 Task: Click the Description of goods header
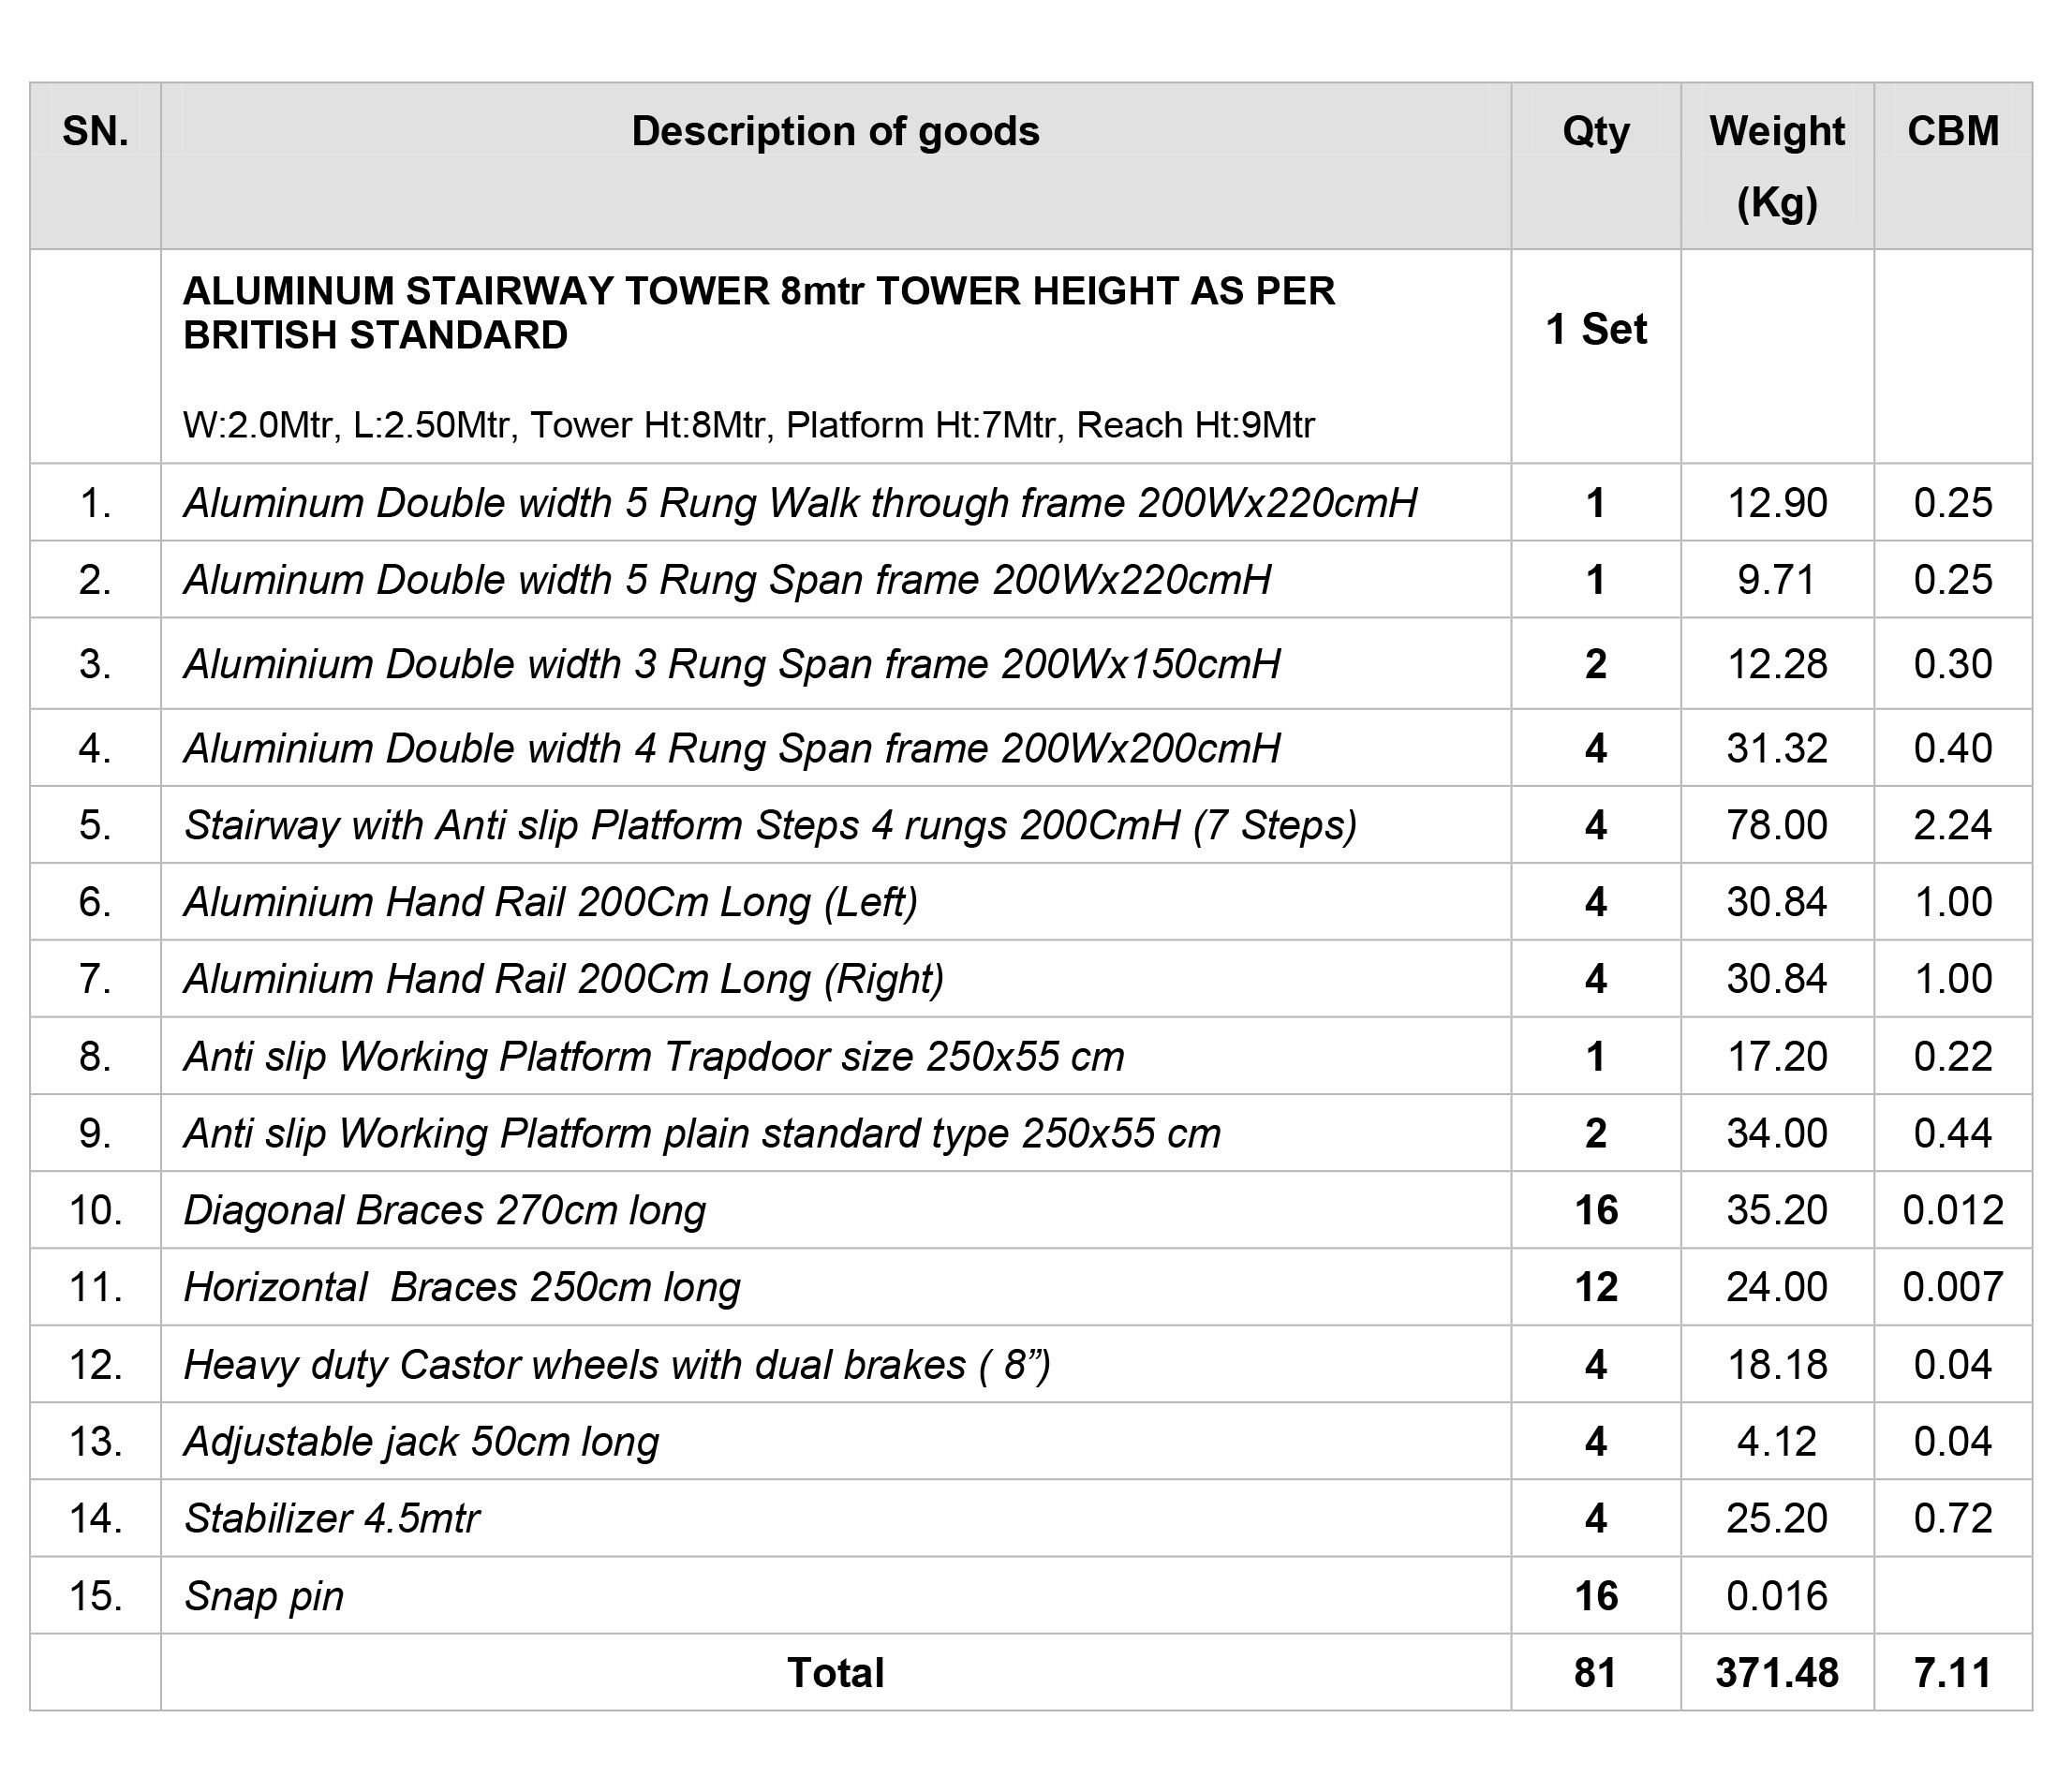pos(835,131)
